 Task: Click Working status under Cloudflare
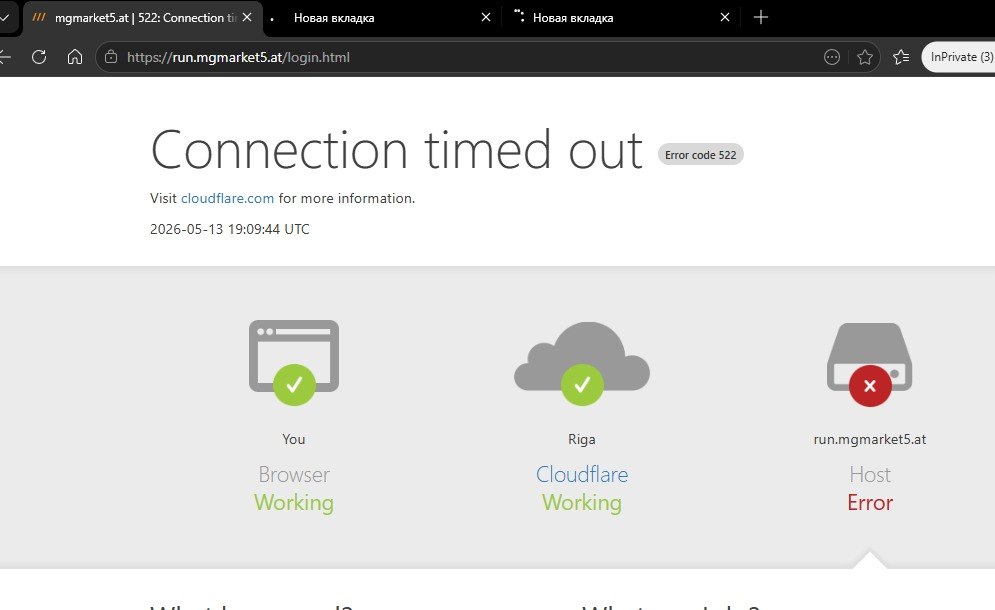[x=582, y=503]
